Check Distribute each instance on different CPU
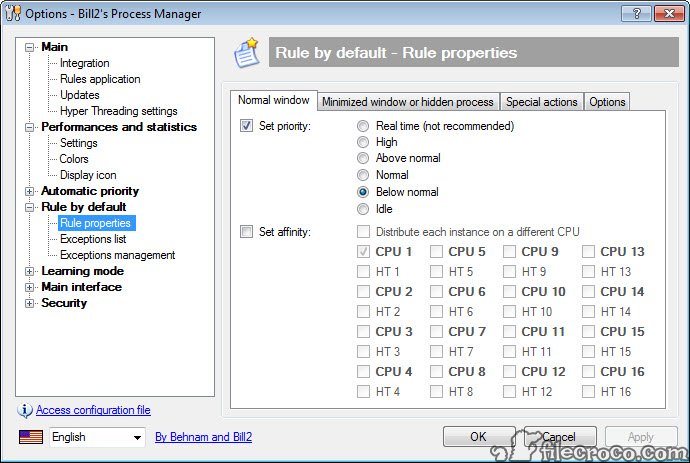690x463 pixels. click(x=363, y=232)
